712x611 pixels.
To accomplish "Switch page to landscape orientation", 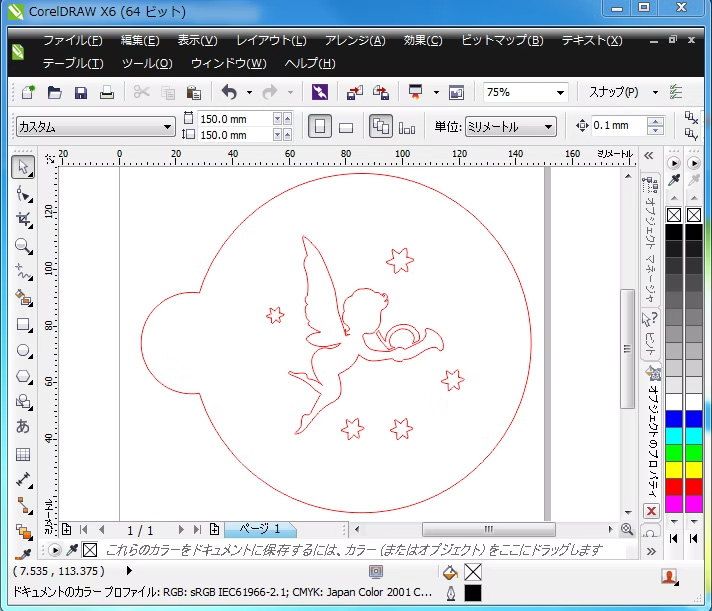I will [346, 127].
